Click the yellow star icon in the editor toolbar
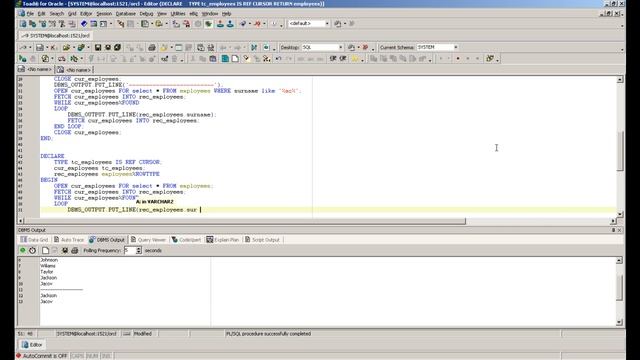 coord(354,59)
